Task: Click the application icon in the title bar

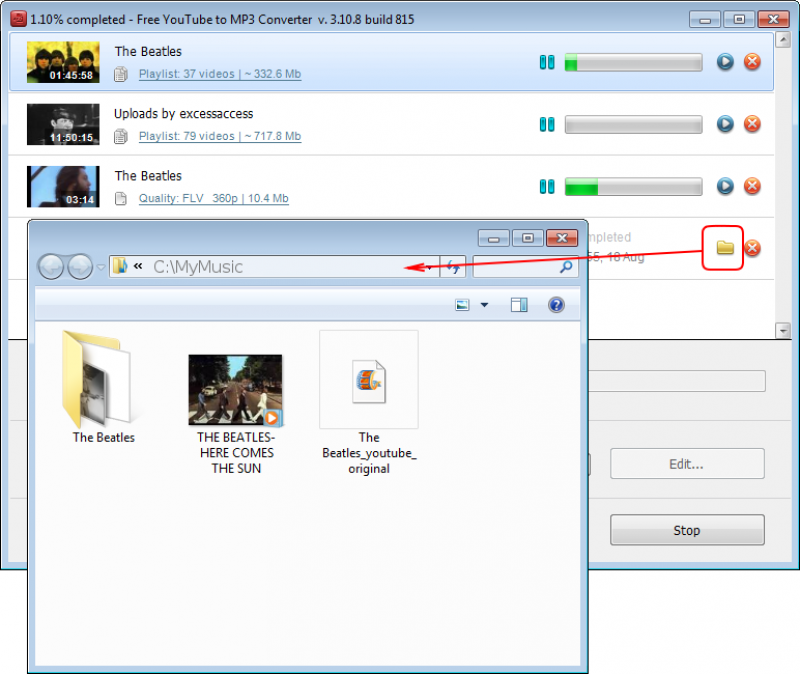Action: pyautogui.click(x=18, y=19)
